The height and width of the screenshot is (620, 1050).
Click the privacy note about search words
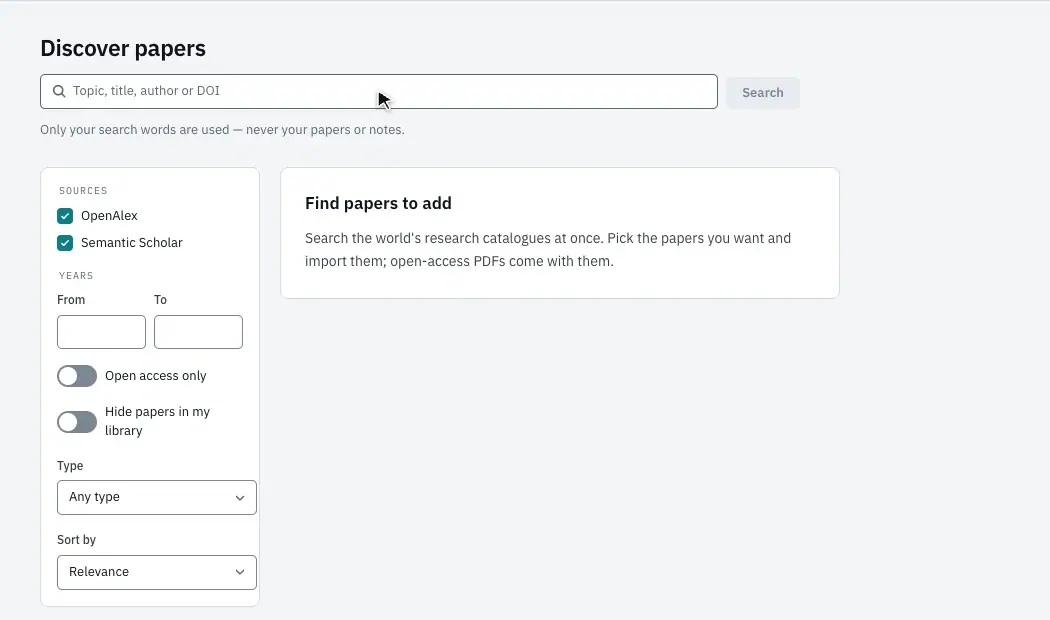[x=222, y=130]
